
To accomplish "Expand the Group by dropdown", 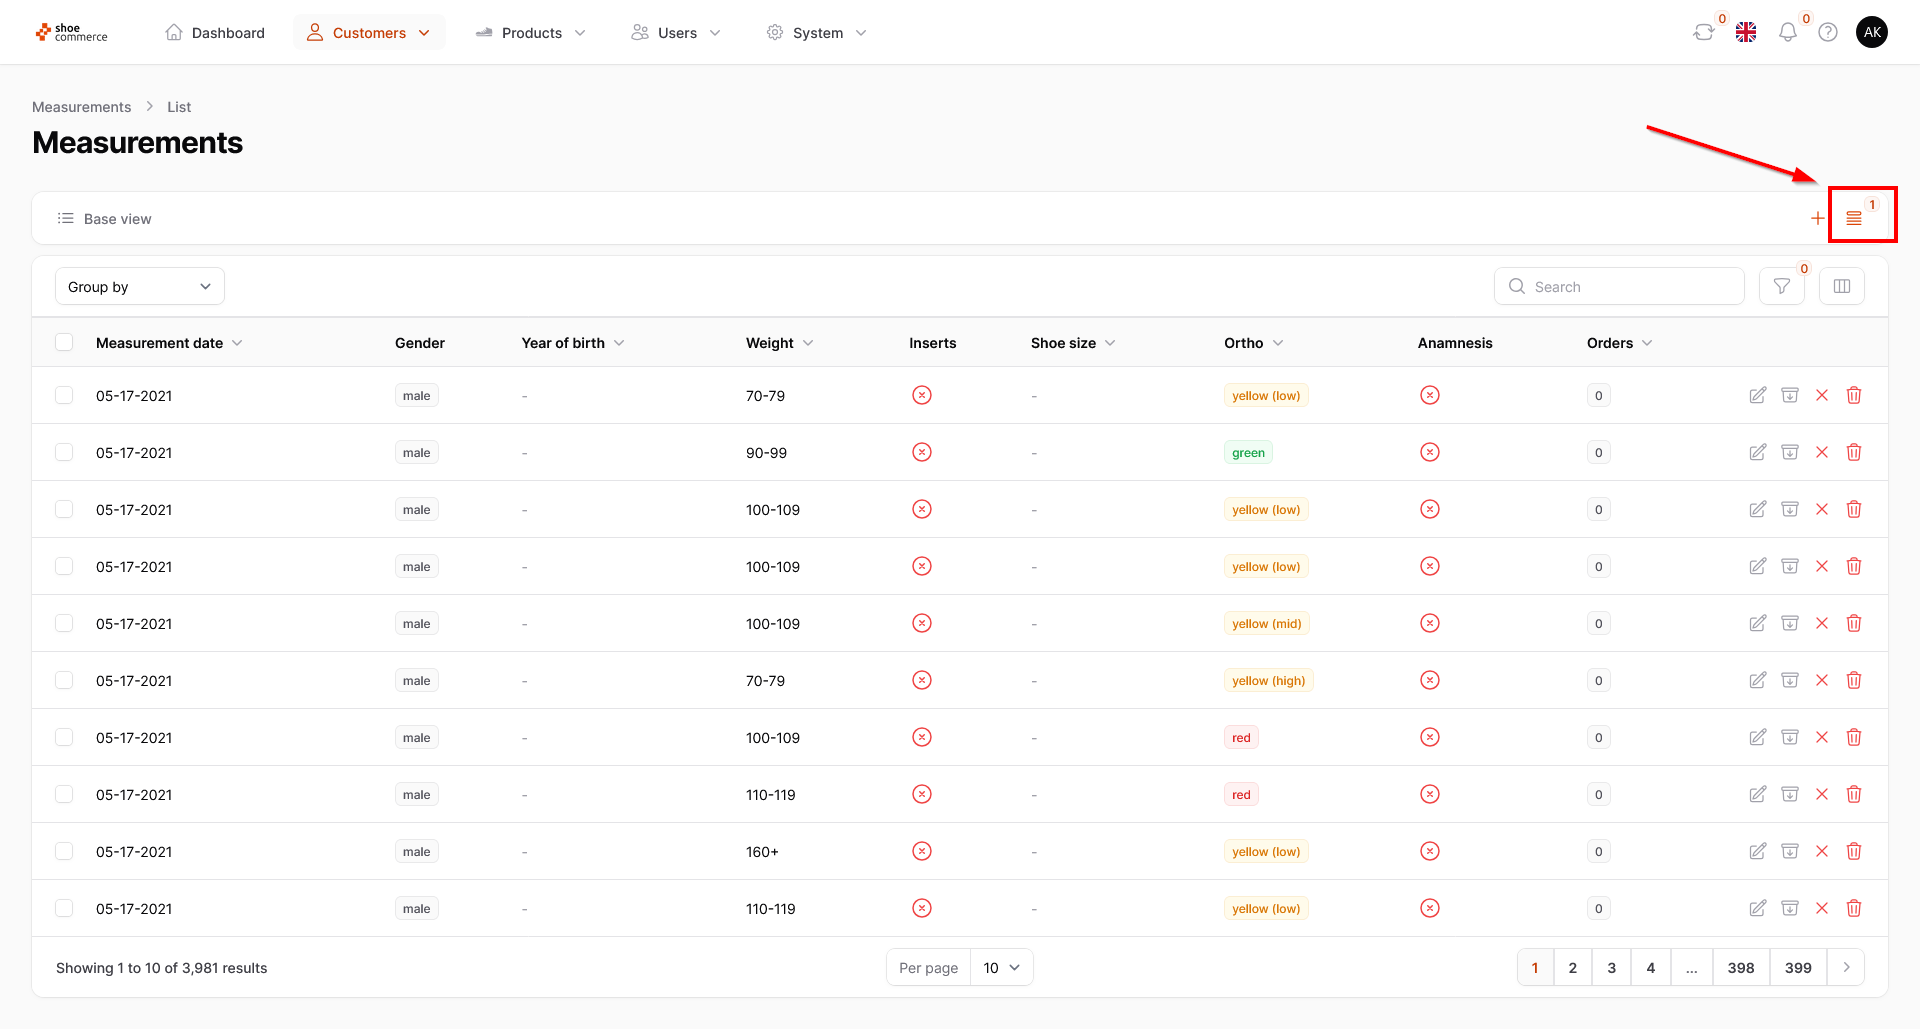I will click(139, 287).
